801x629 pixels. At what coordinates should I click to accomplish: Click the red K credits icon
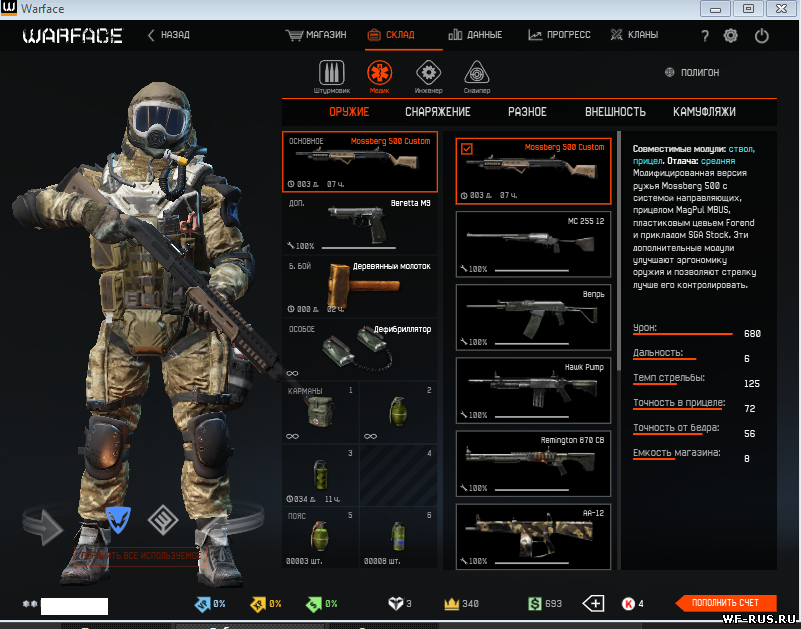pyautogui.click(x=628, y=604)
